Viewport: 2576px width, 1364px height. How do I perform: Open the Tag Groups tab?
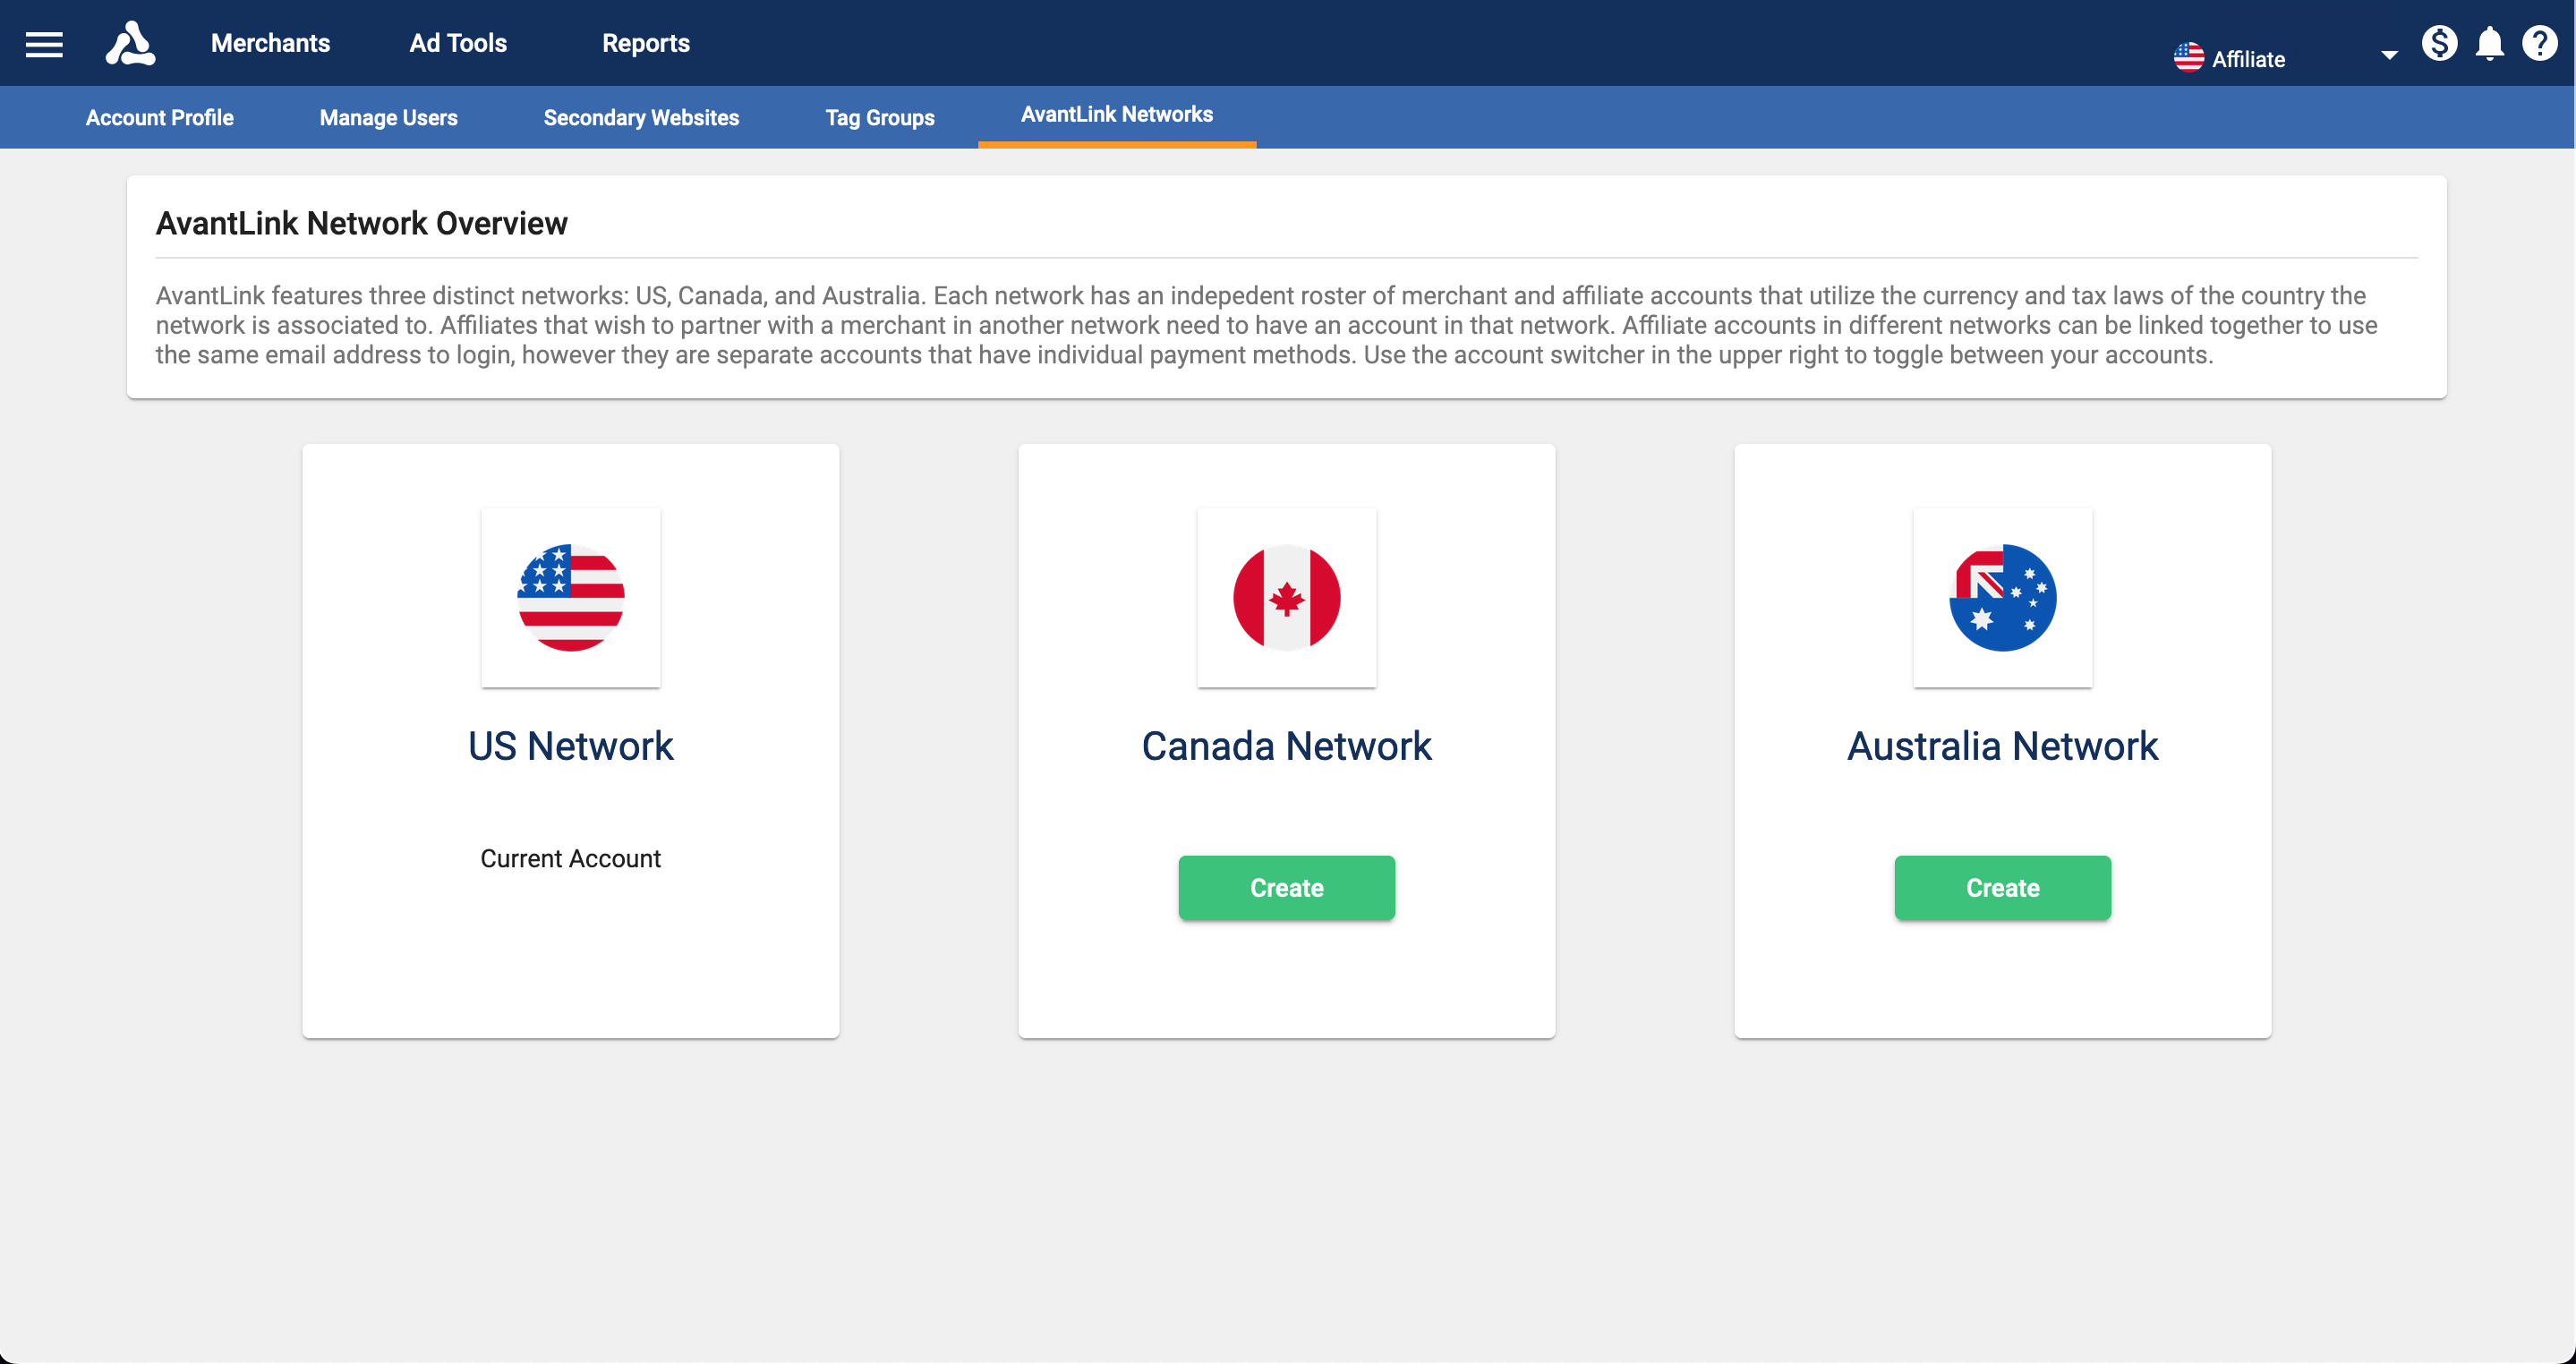(x=880, y=117)
